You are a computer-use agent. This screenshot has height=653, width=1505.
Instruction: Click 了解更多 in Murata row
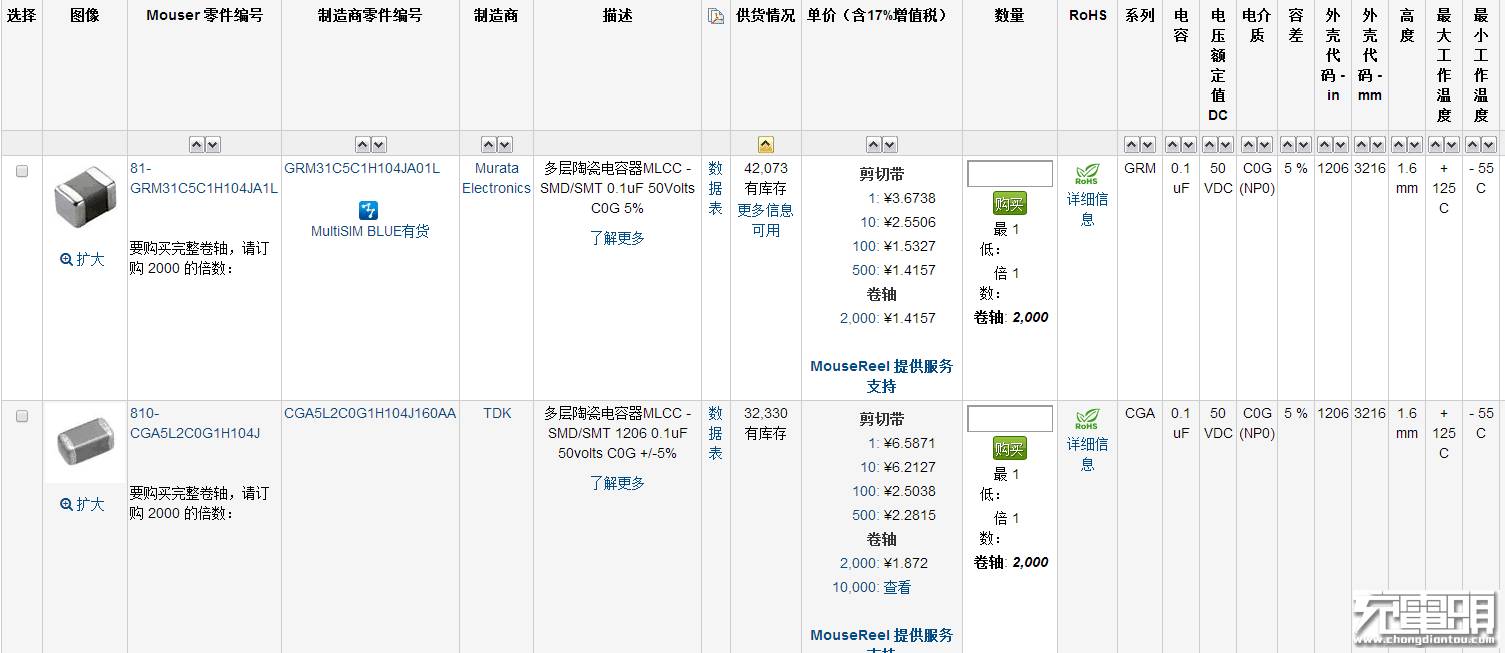click(617, 238)
